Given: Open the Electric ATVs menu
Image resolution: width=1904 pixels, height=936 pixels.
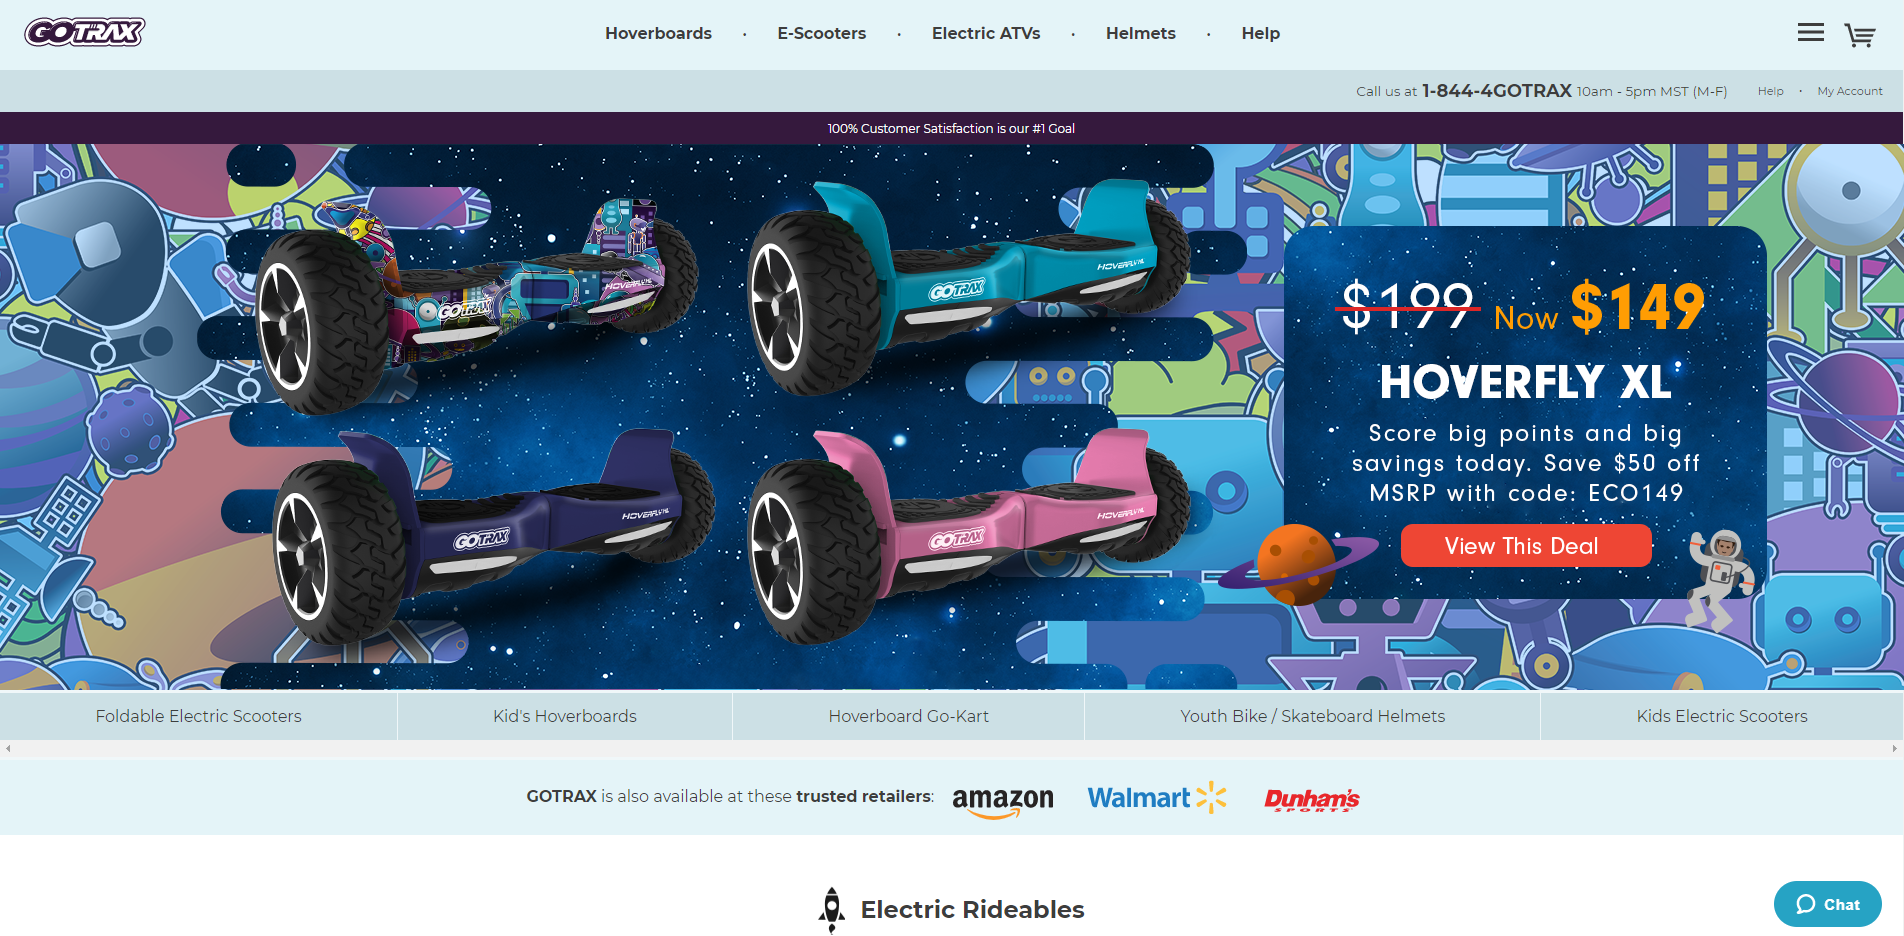Looking at the screenshot, I should click(986, 33).
